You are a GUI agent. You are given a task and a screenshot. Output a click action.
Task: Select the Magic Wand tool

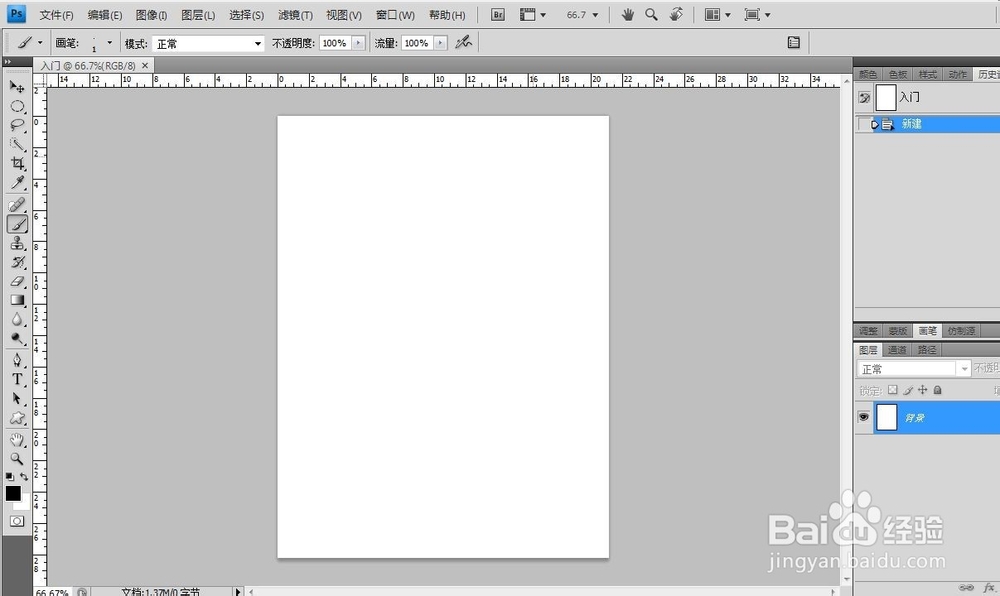coord(17,144)
